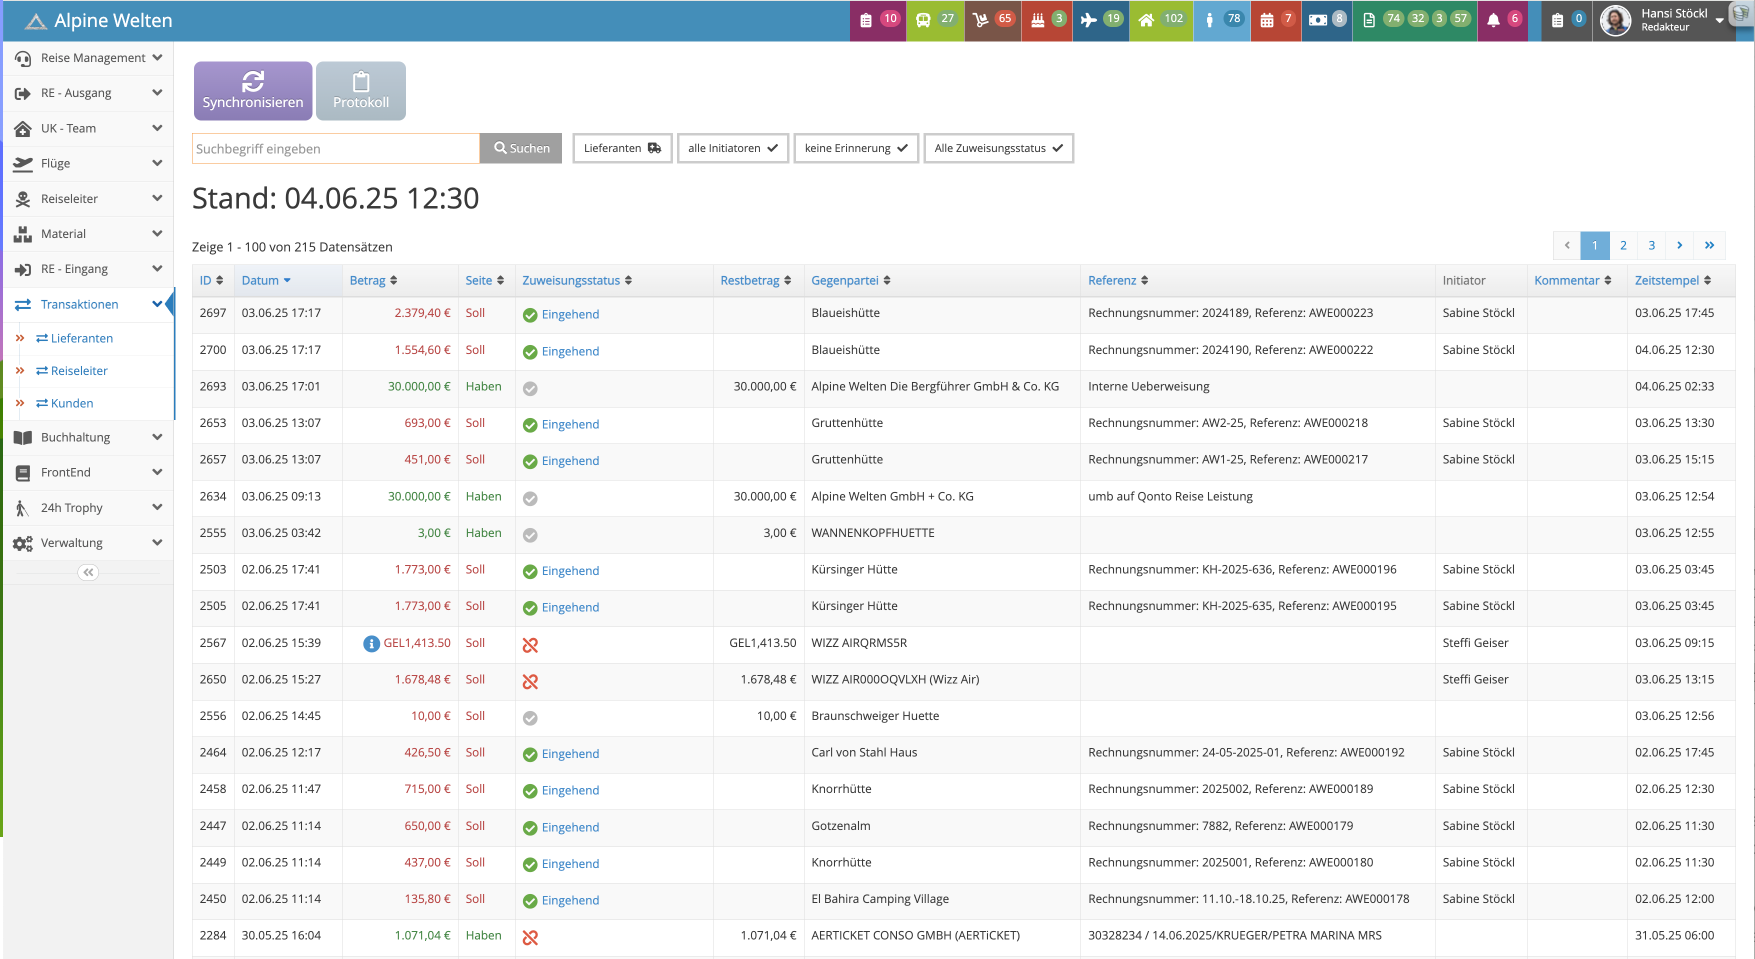Click the airplane icon in top bar
The height and width of the screenshot is (959, 1755).
point(1089,20)
